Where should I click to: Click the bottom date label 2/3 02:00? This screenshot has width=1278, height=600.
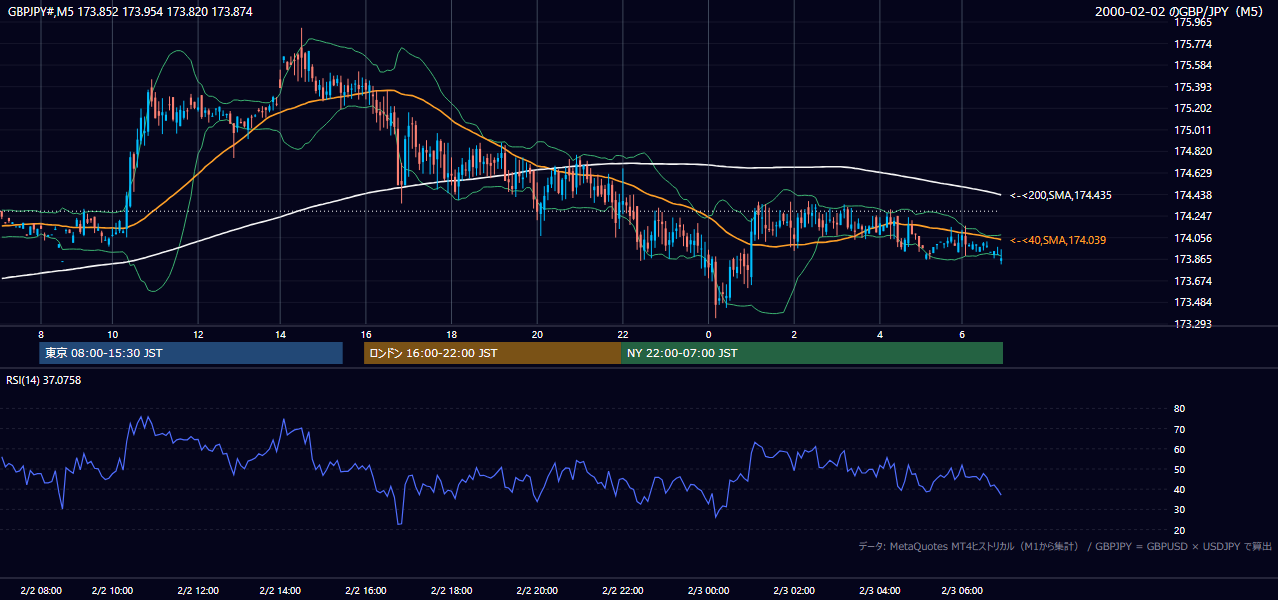point(794,590)
